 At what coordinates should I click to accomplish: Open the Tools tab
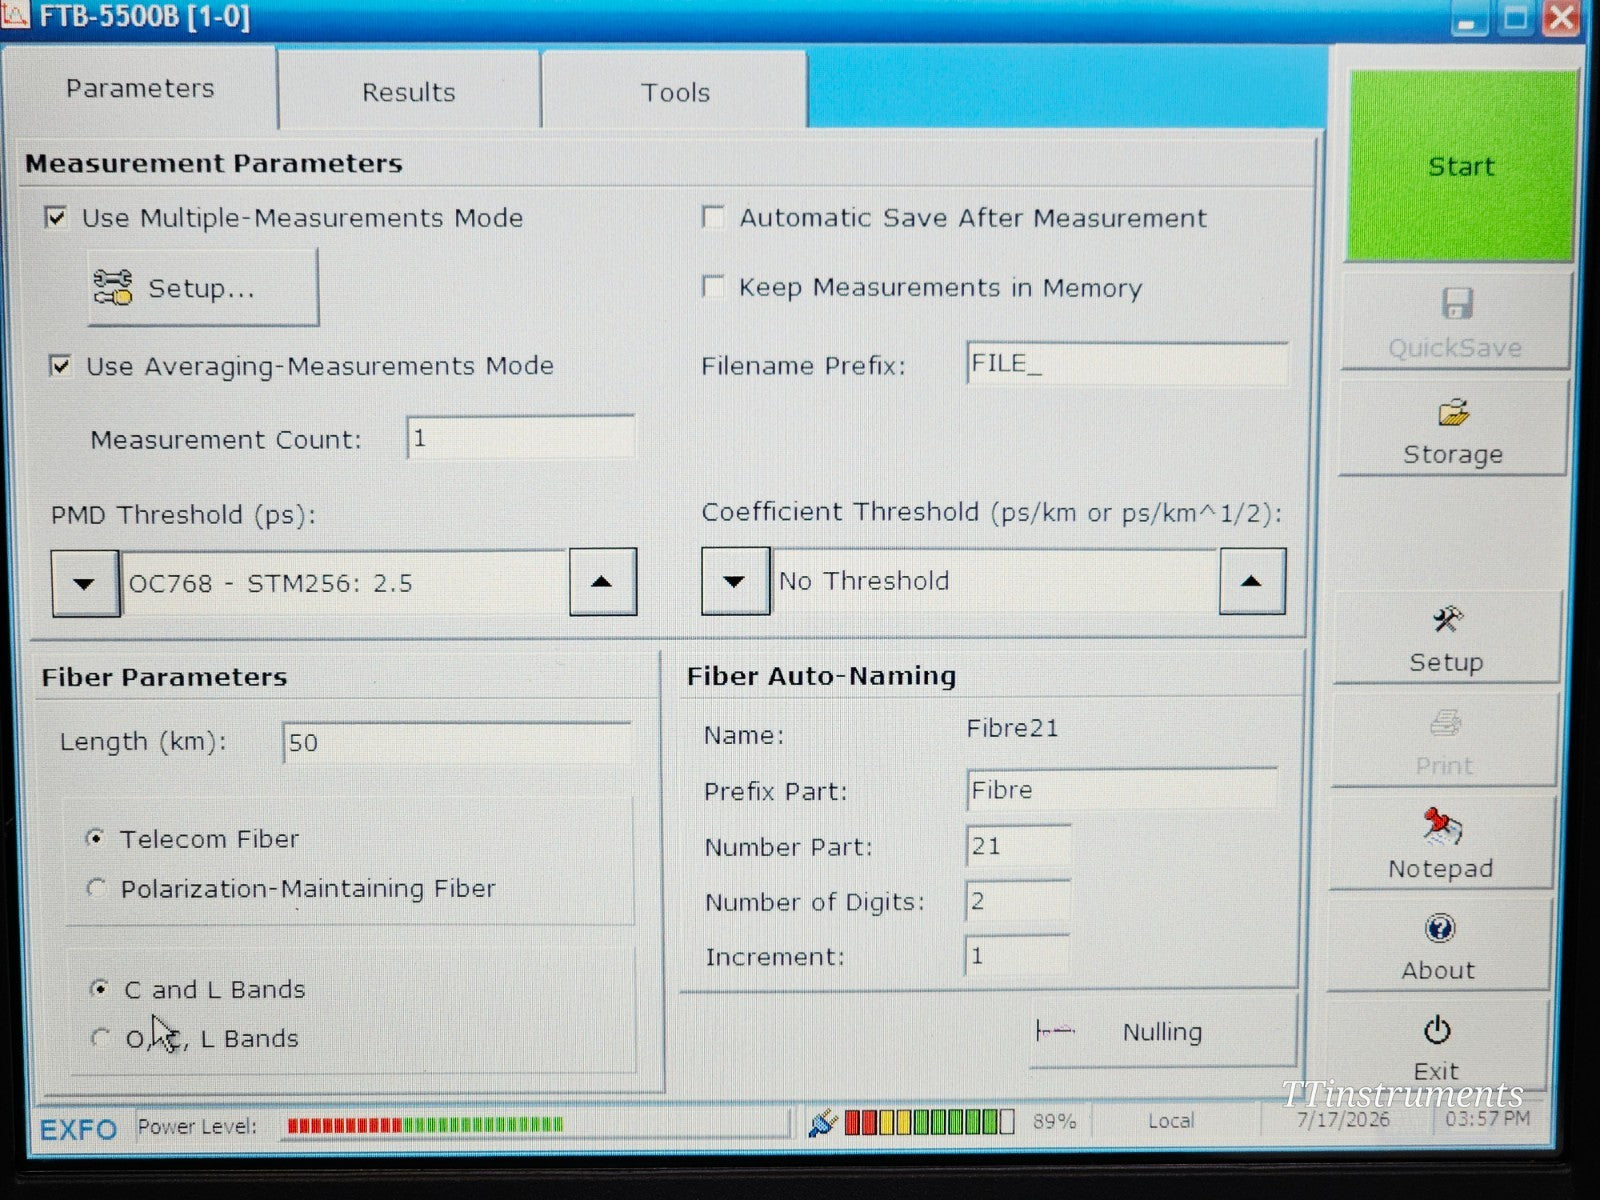click(x=675, y=92)
